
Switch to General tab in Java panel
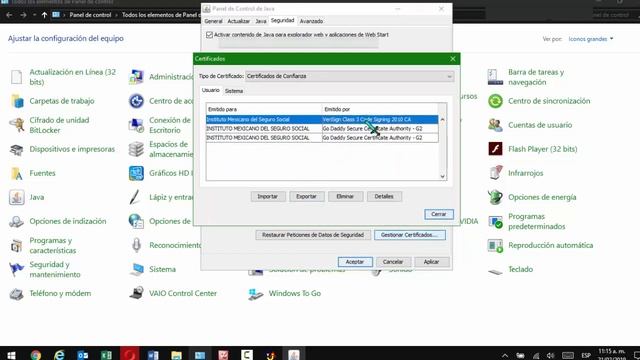tap(213, 21)
